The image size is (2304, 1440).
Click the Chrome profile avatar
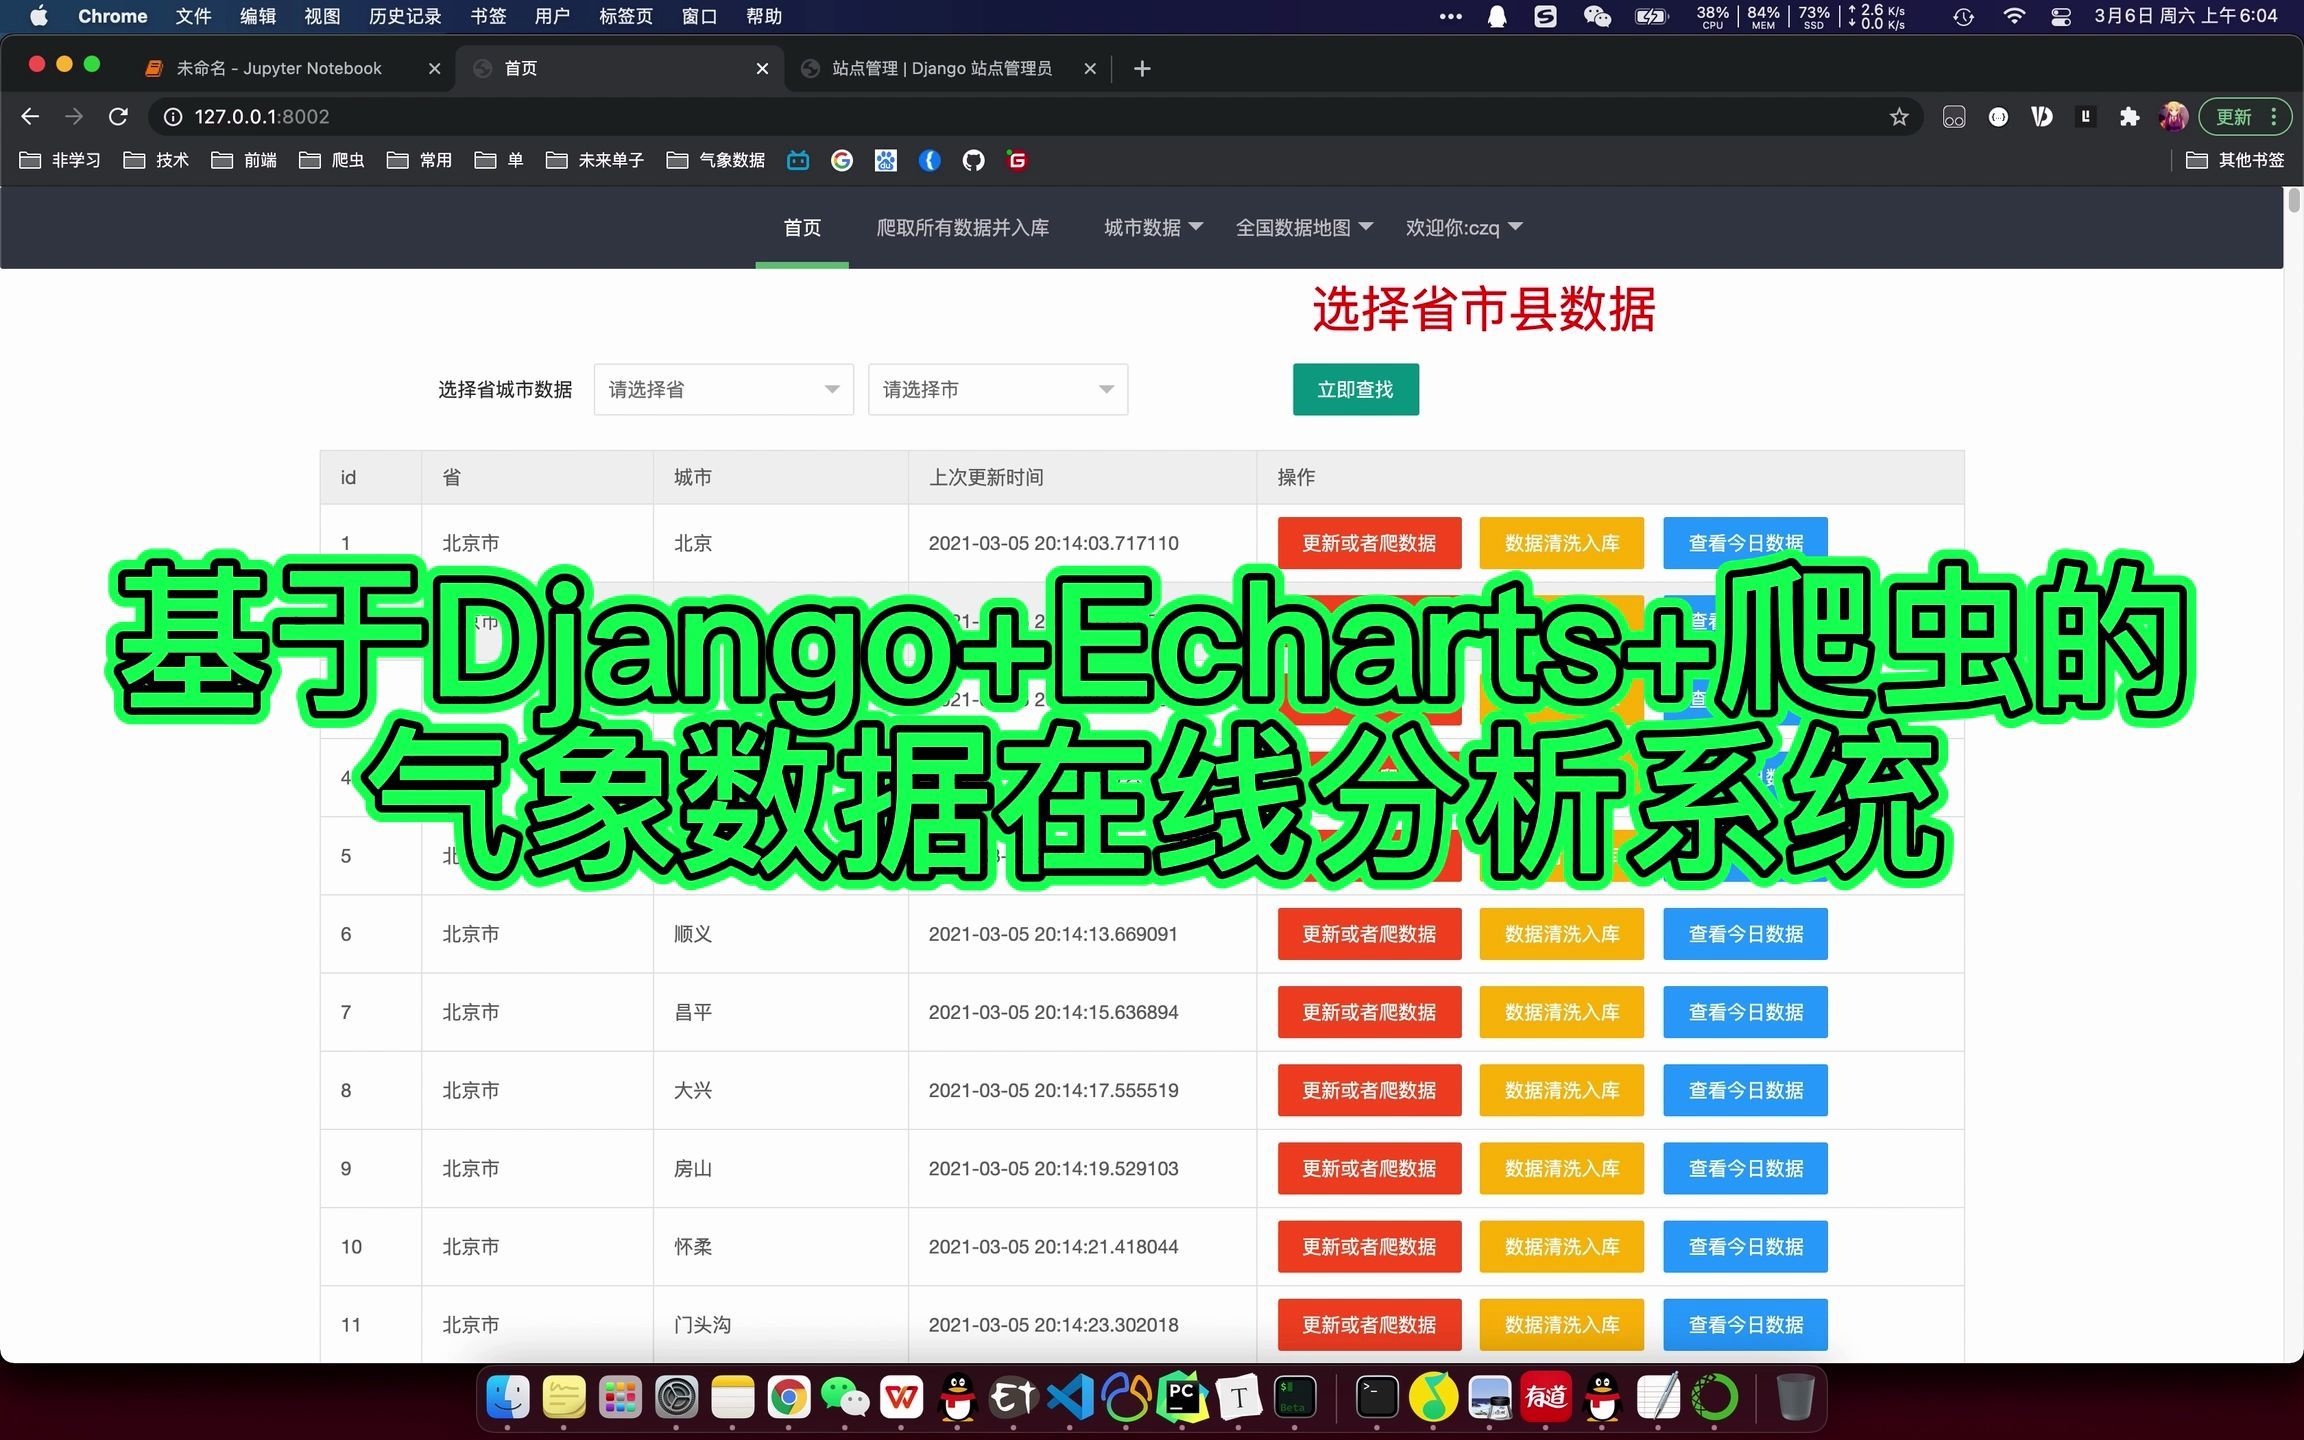[x=2172, y=116]
